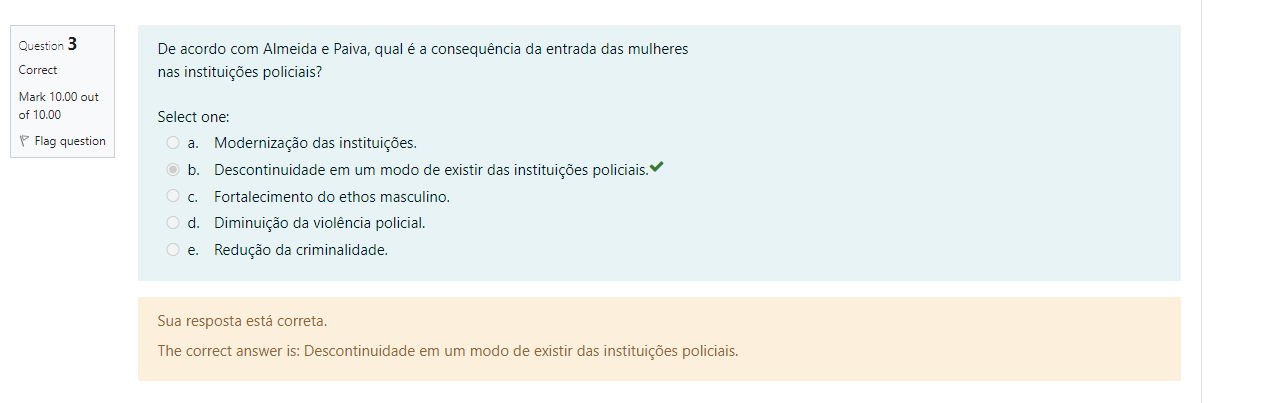Click "Fortalecimento do ethos masculino" answer text
Image resolution: width=1284 pixels, height=403 pixels.
tap(332, 197)
